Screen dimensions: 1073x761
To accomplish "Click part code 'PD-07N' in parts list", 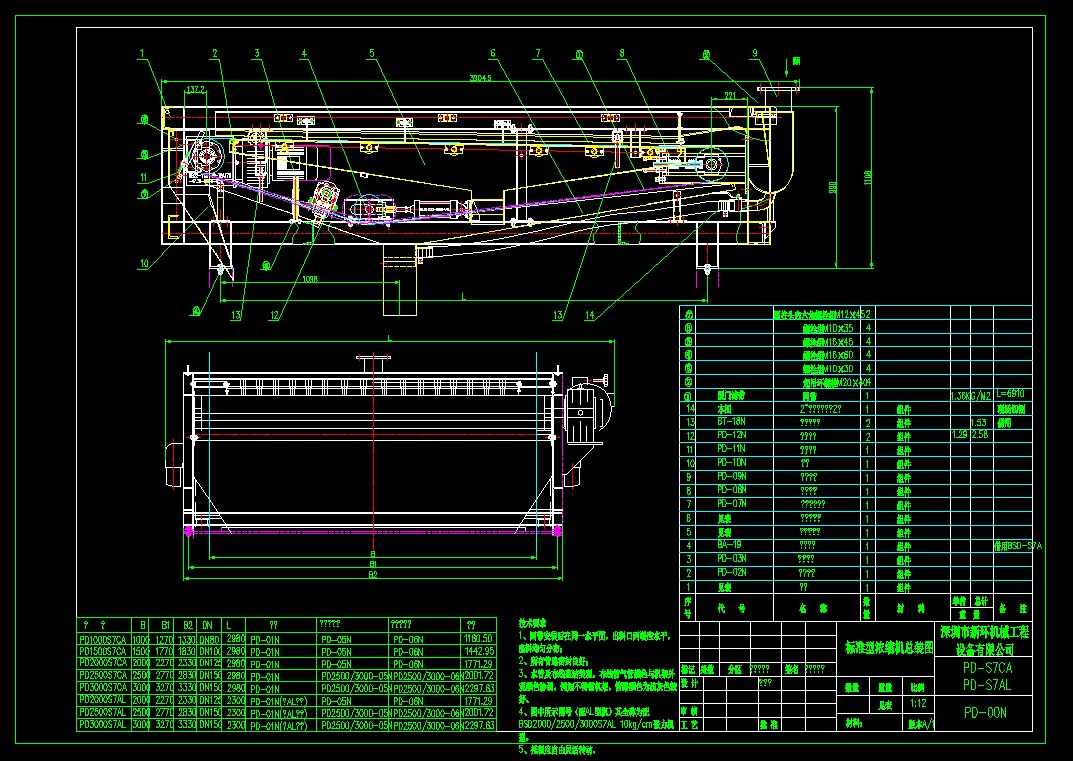I will click(x=732, y=504).
